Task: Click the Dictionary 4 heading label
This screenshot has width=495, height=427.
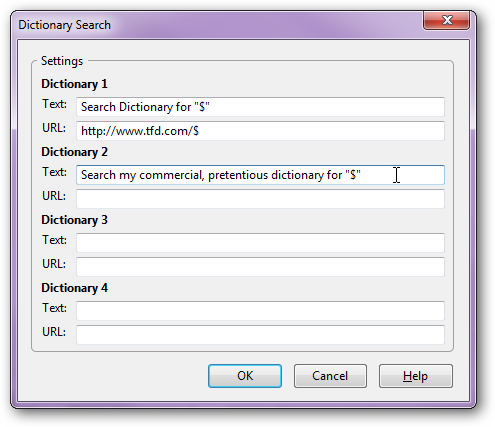Action: 75,288
